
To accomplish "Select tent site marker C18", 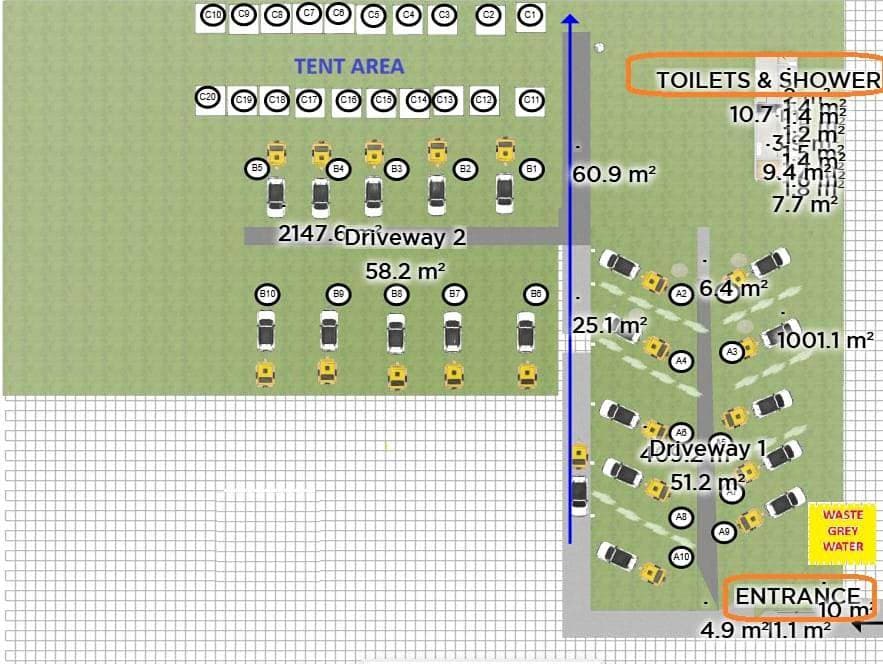I will 277,100.
